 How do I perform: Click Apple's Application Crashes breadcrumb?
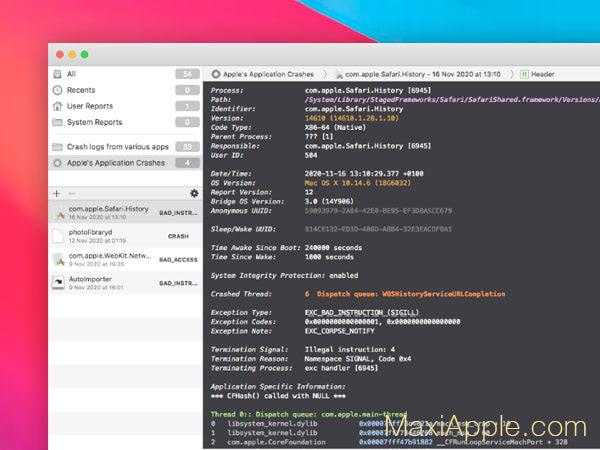(268, 74)
